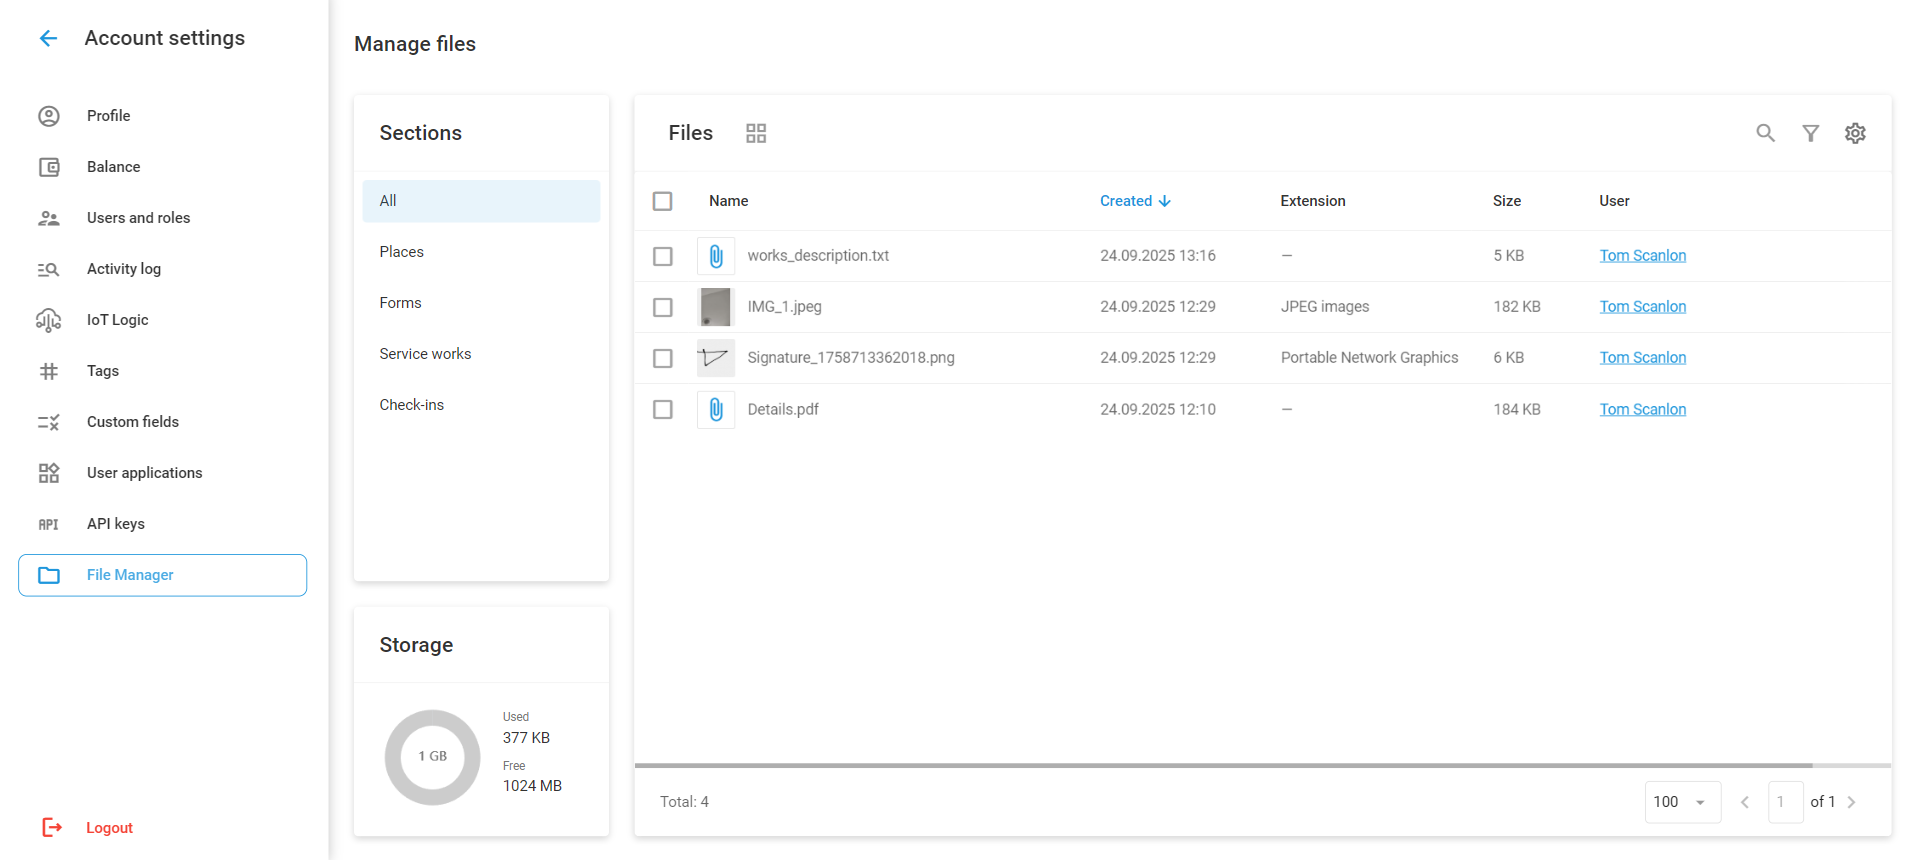This screenshot has width=1915, height=860.
Task: Click the Created sort arrow
Action: pyautogui.click(x=1165, y=201)
